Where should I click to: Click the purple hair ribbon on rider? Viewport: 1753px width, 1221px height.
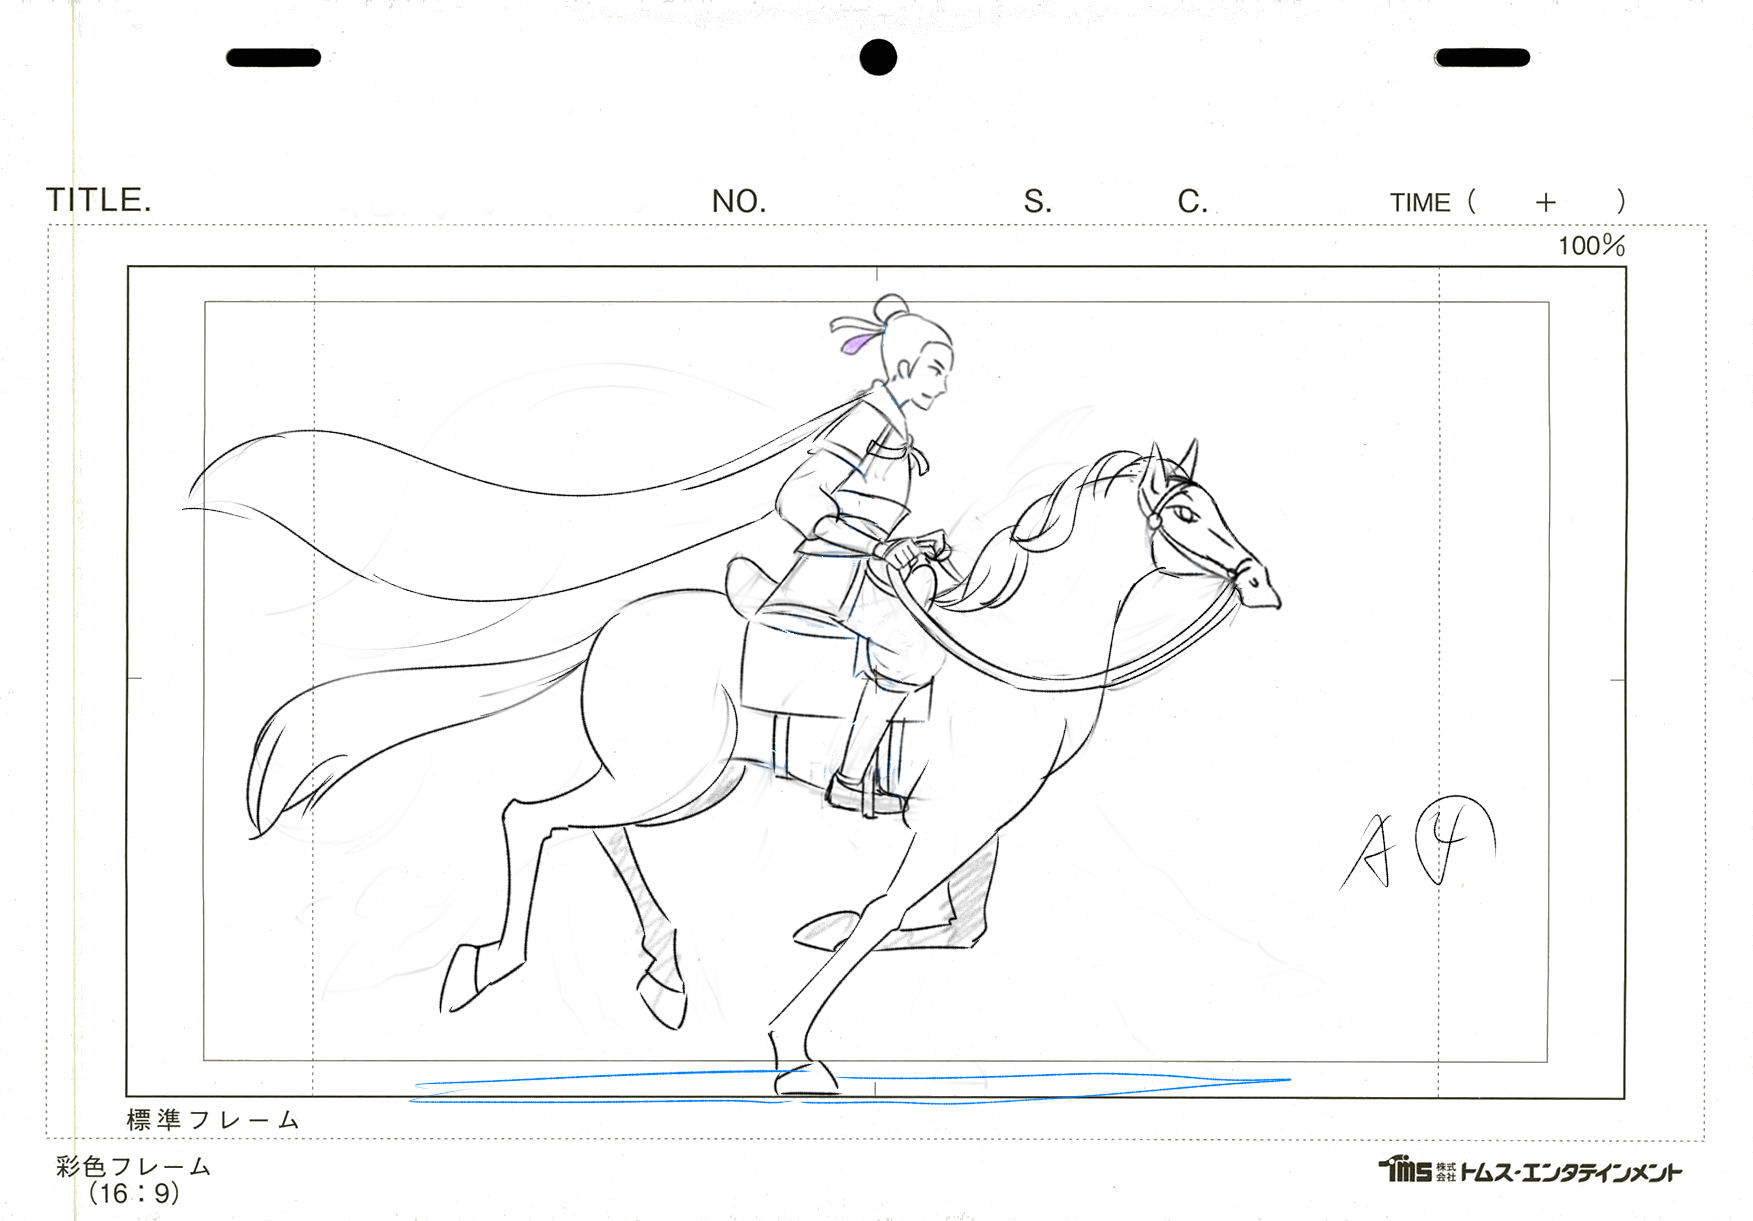858,343
